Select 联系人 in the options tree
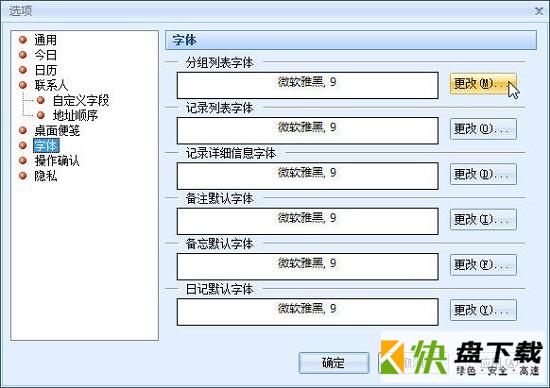The width and height of the screenshot is (550, 388). [51, 85]
